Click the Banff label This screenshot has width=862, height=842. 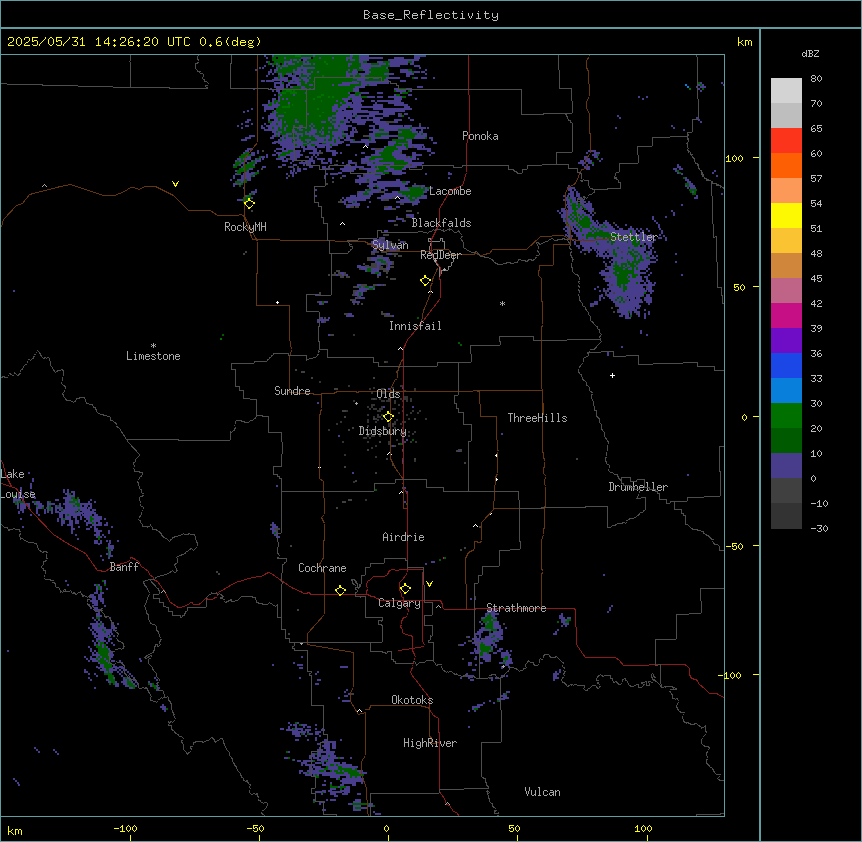click(124, 567)
